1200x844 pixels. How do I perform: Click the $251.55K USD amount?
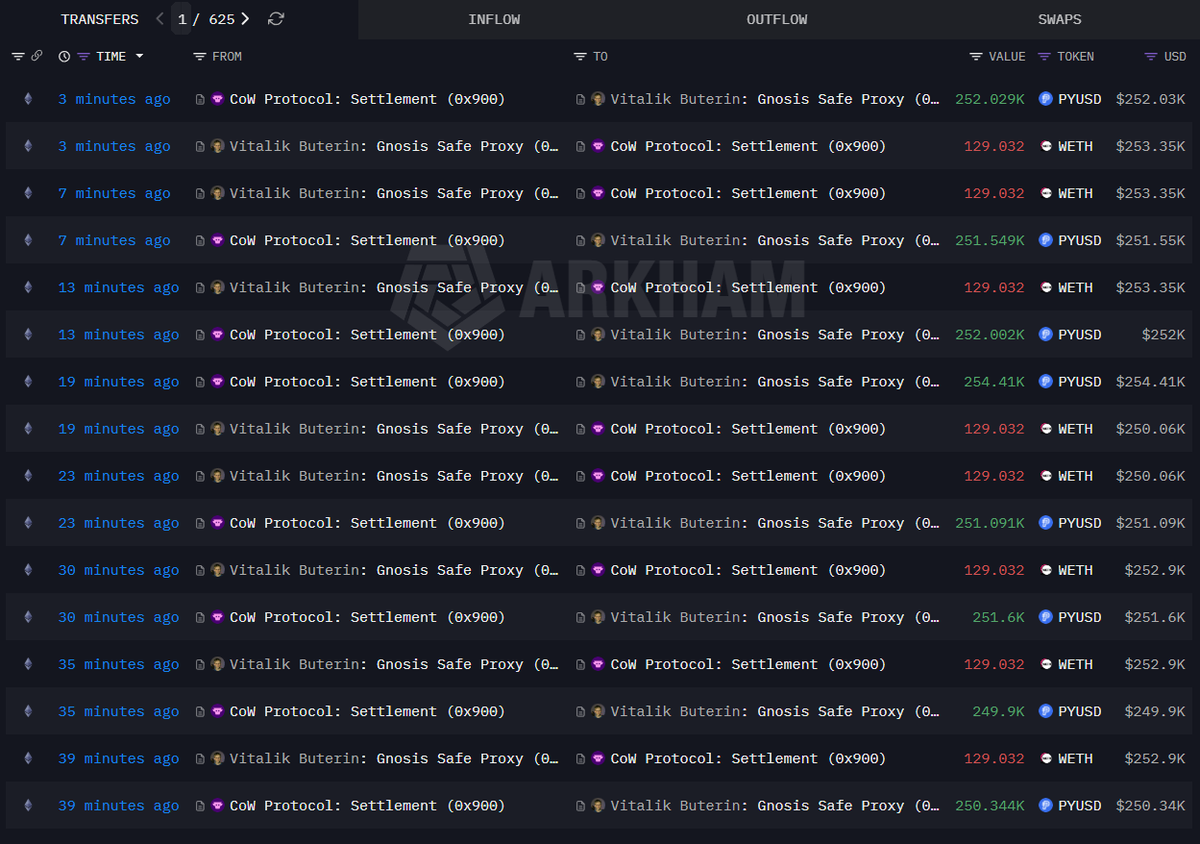pos(1150,241)
